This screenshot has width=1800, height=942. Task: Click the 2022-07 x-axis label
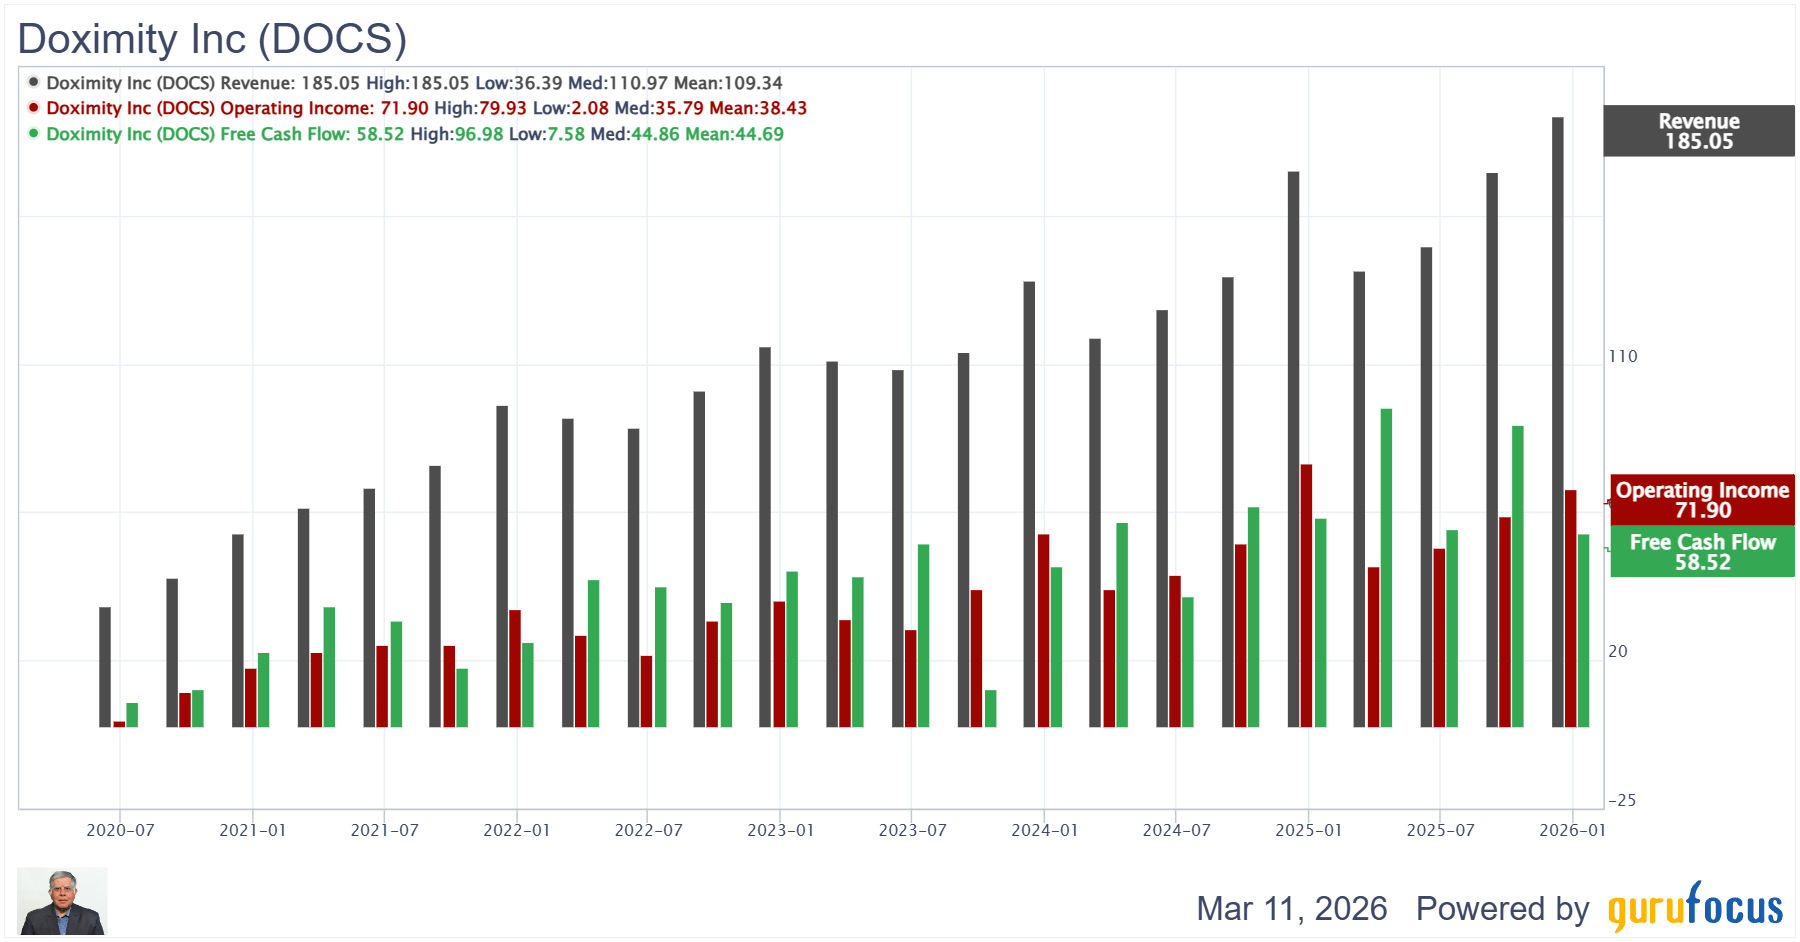(649, 830)
